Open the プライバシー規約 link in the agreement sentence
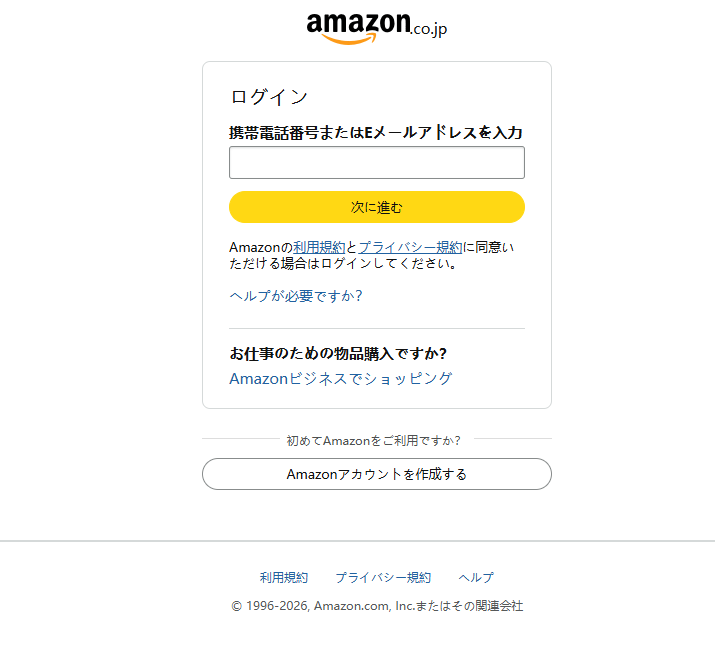The height and width of the screenshot is (656, 715). click(410, 247)
